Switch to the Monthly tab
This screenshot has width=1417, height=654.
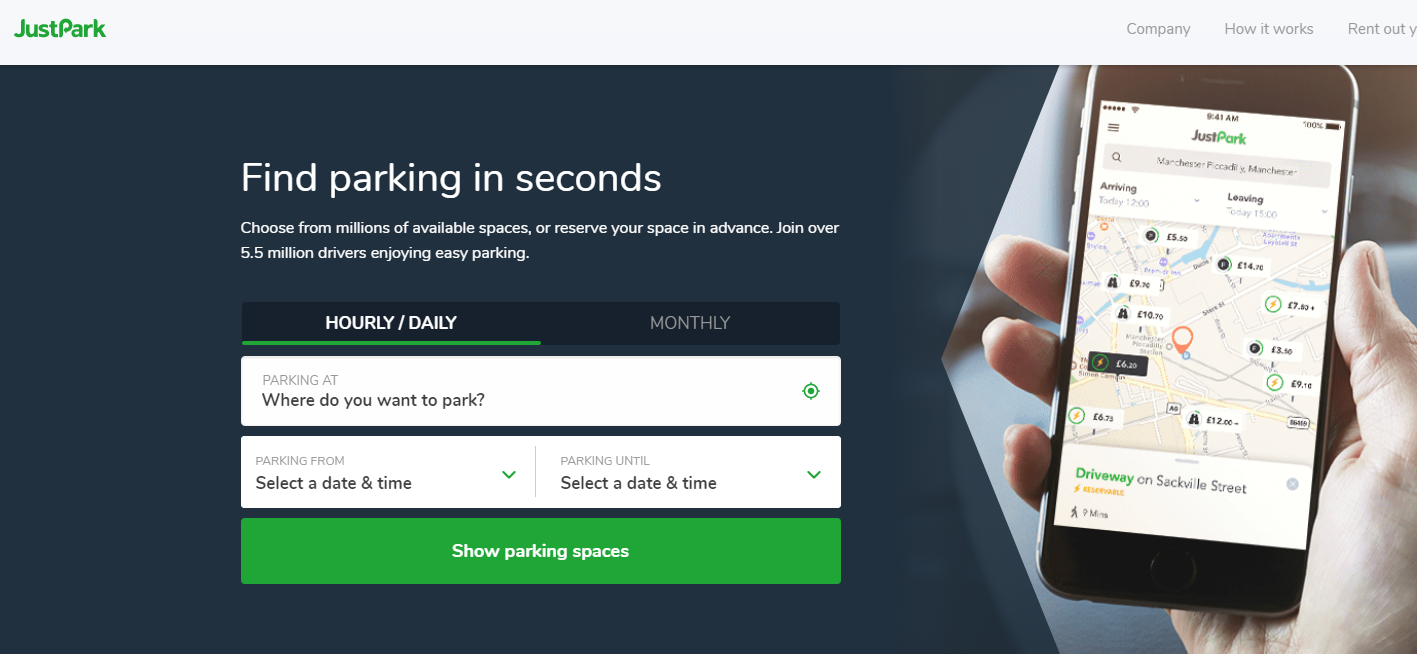(690, 323)
